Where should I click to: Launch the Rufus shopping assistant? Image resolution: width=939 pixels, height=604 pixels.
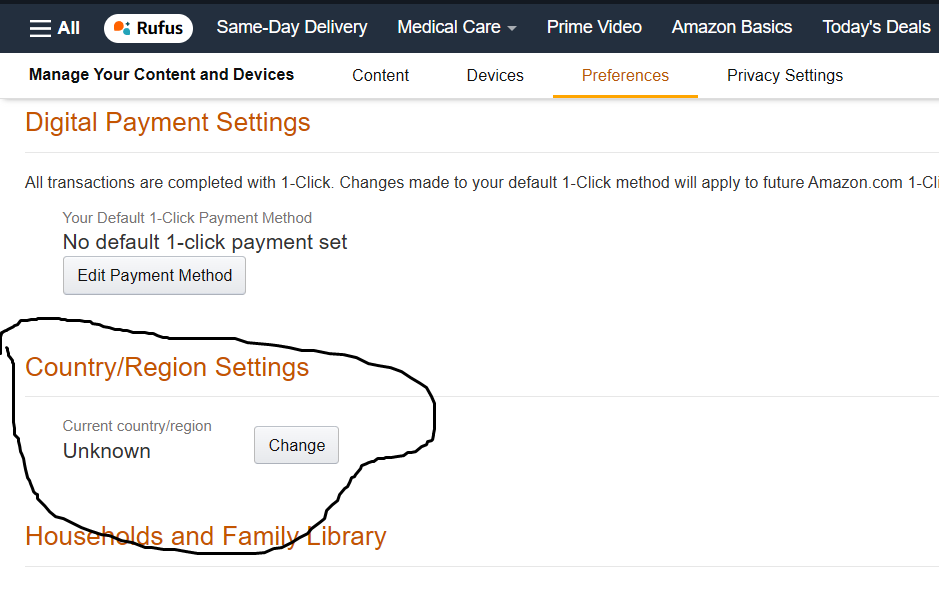tap(148, 28)
